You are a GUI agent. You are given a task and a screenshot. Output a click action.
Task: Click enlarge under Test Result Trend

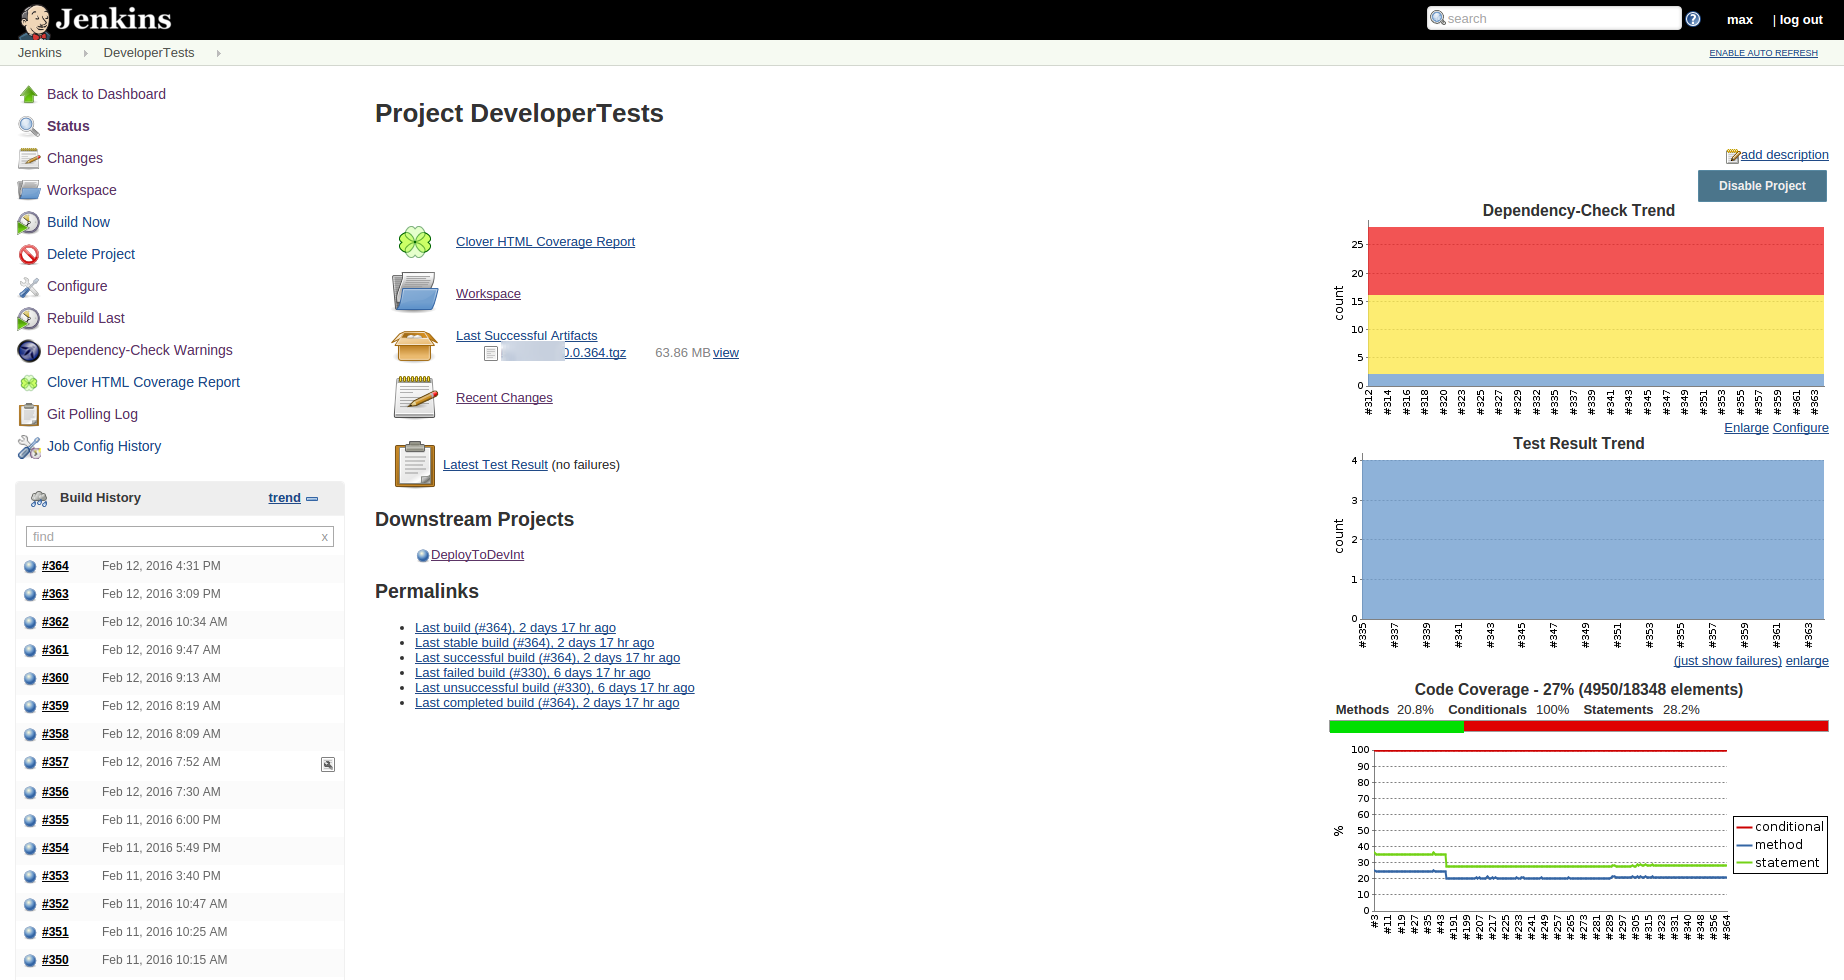point(1807,661)
